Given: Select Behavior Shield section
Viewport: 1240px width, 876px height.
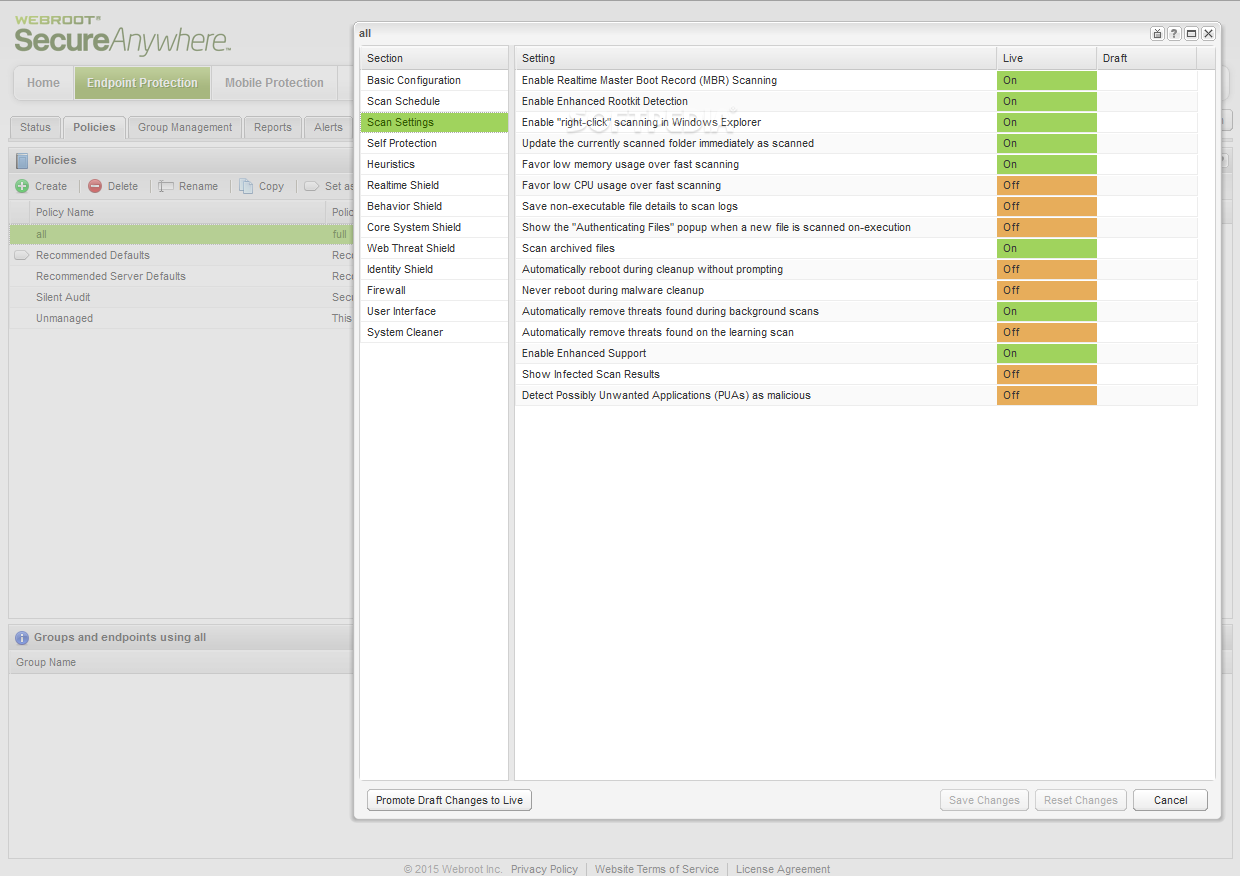Looking at the screenshot, I should pos(434,206).
